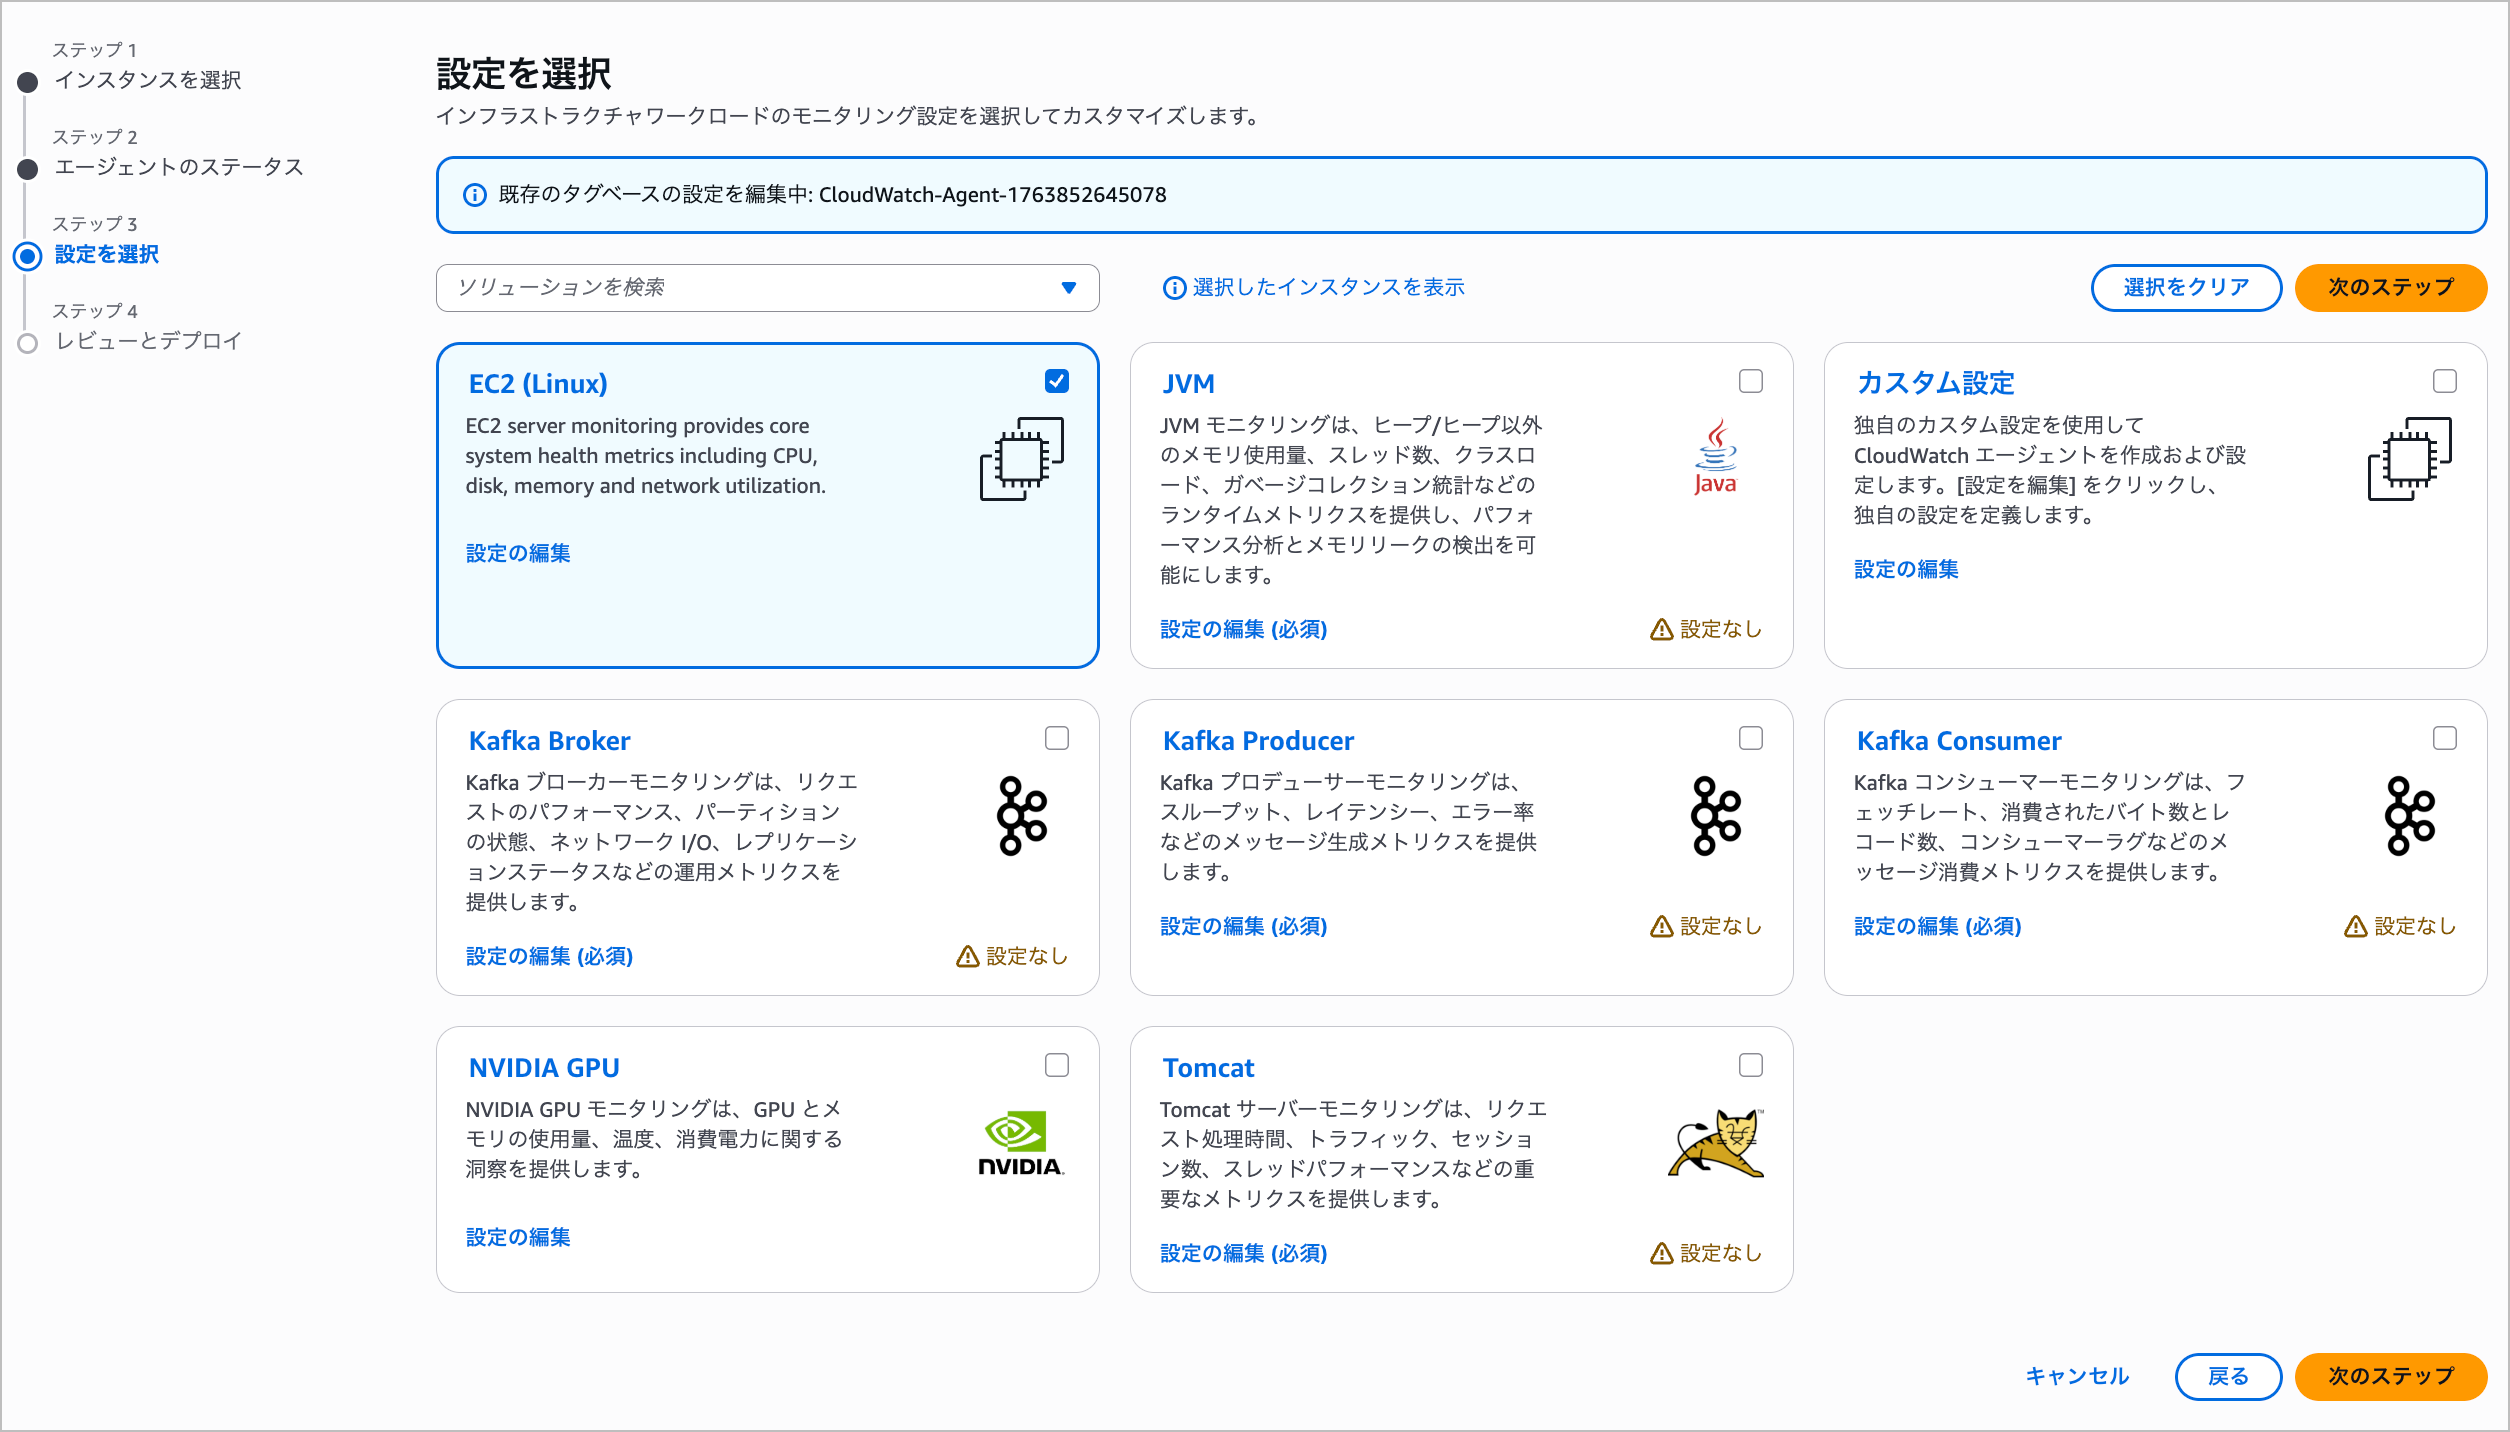Image resolution: width=2510 pixels, height=1432 pixels.
Task: Click the info icon in the CloudWatch-Agent banner
Action: tap(473, 196)
